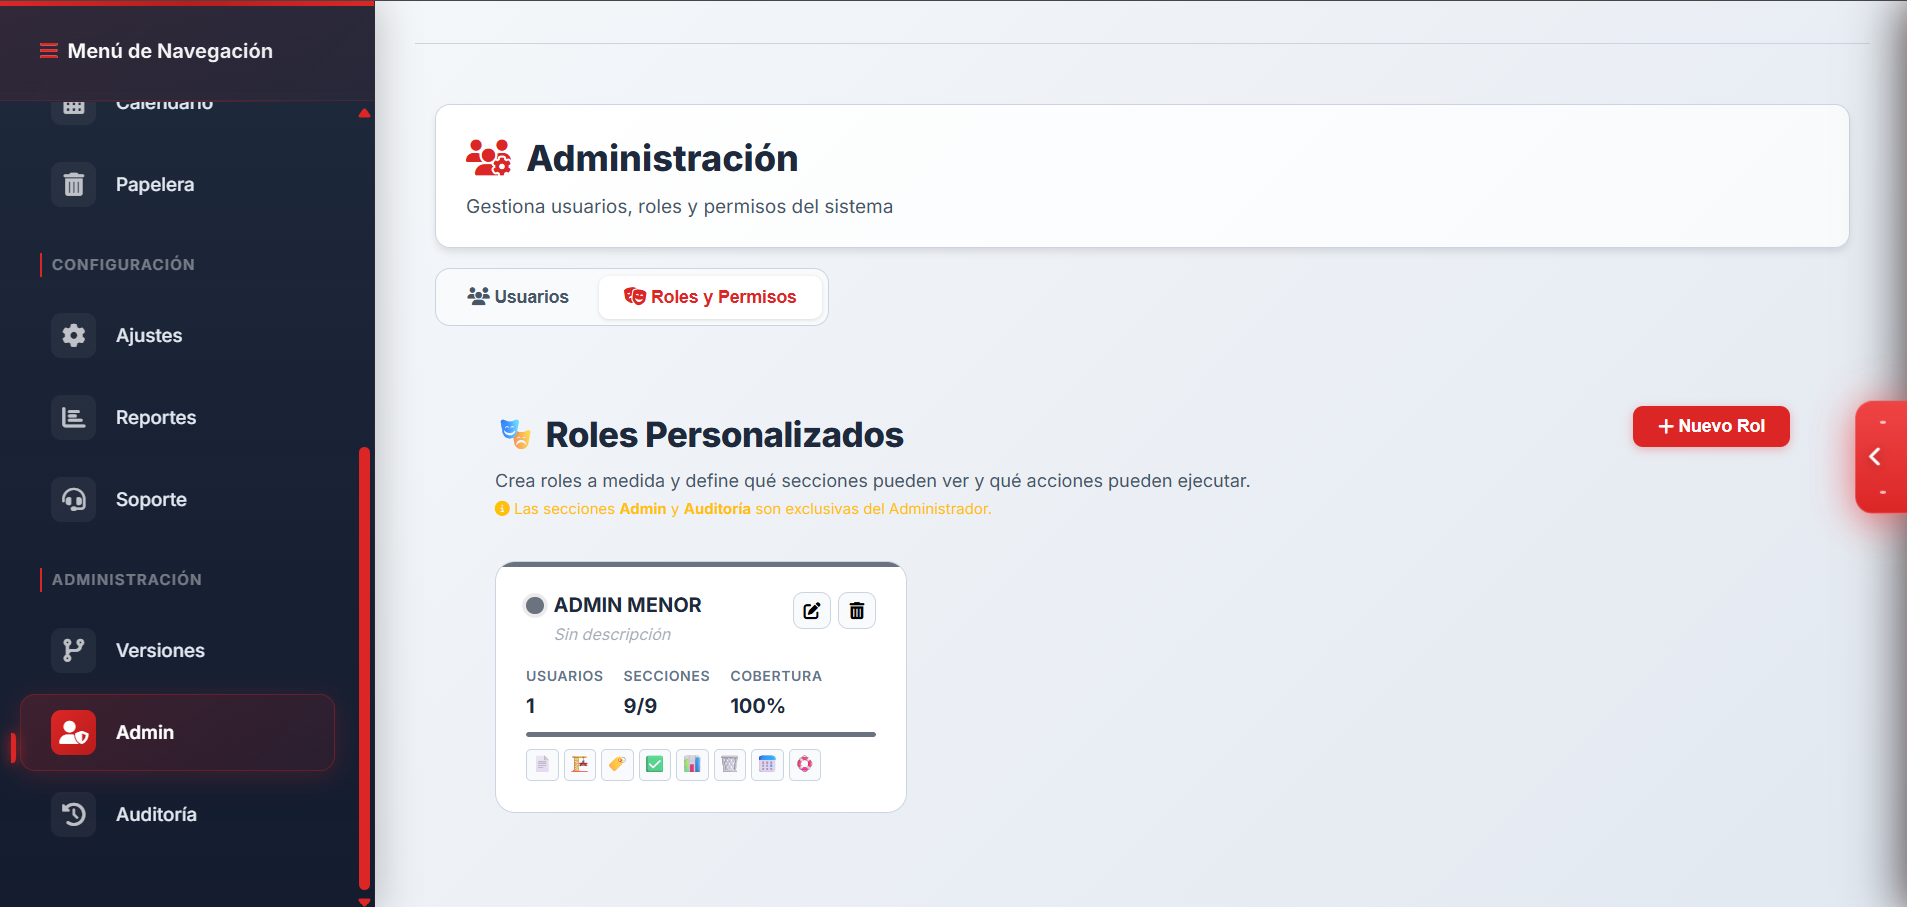The width and height of the screenshot is (1907, 907).
Task: Click the yellow info icon in Admin notice
Action: coord(502,509)
